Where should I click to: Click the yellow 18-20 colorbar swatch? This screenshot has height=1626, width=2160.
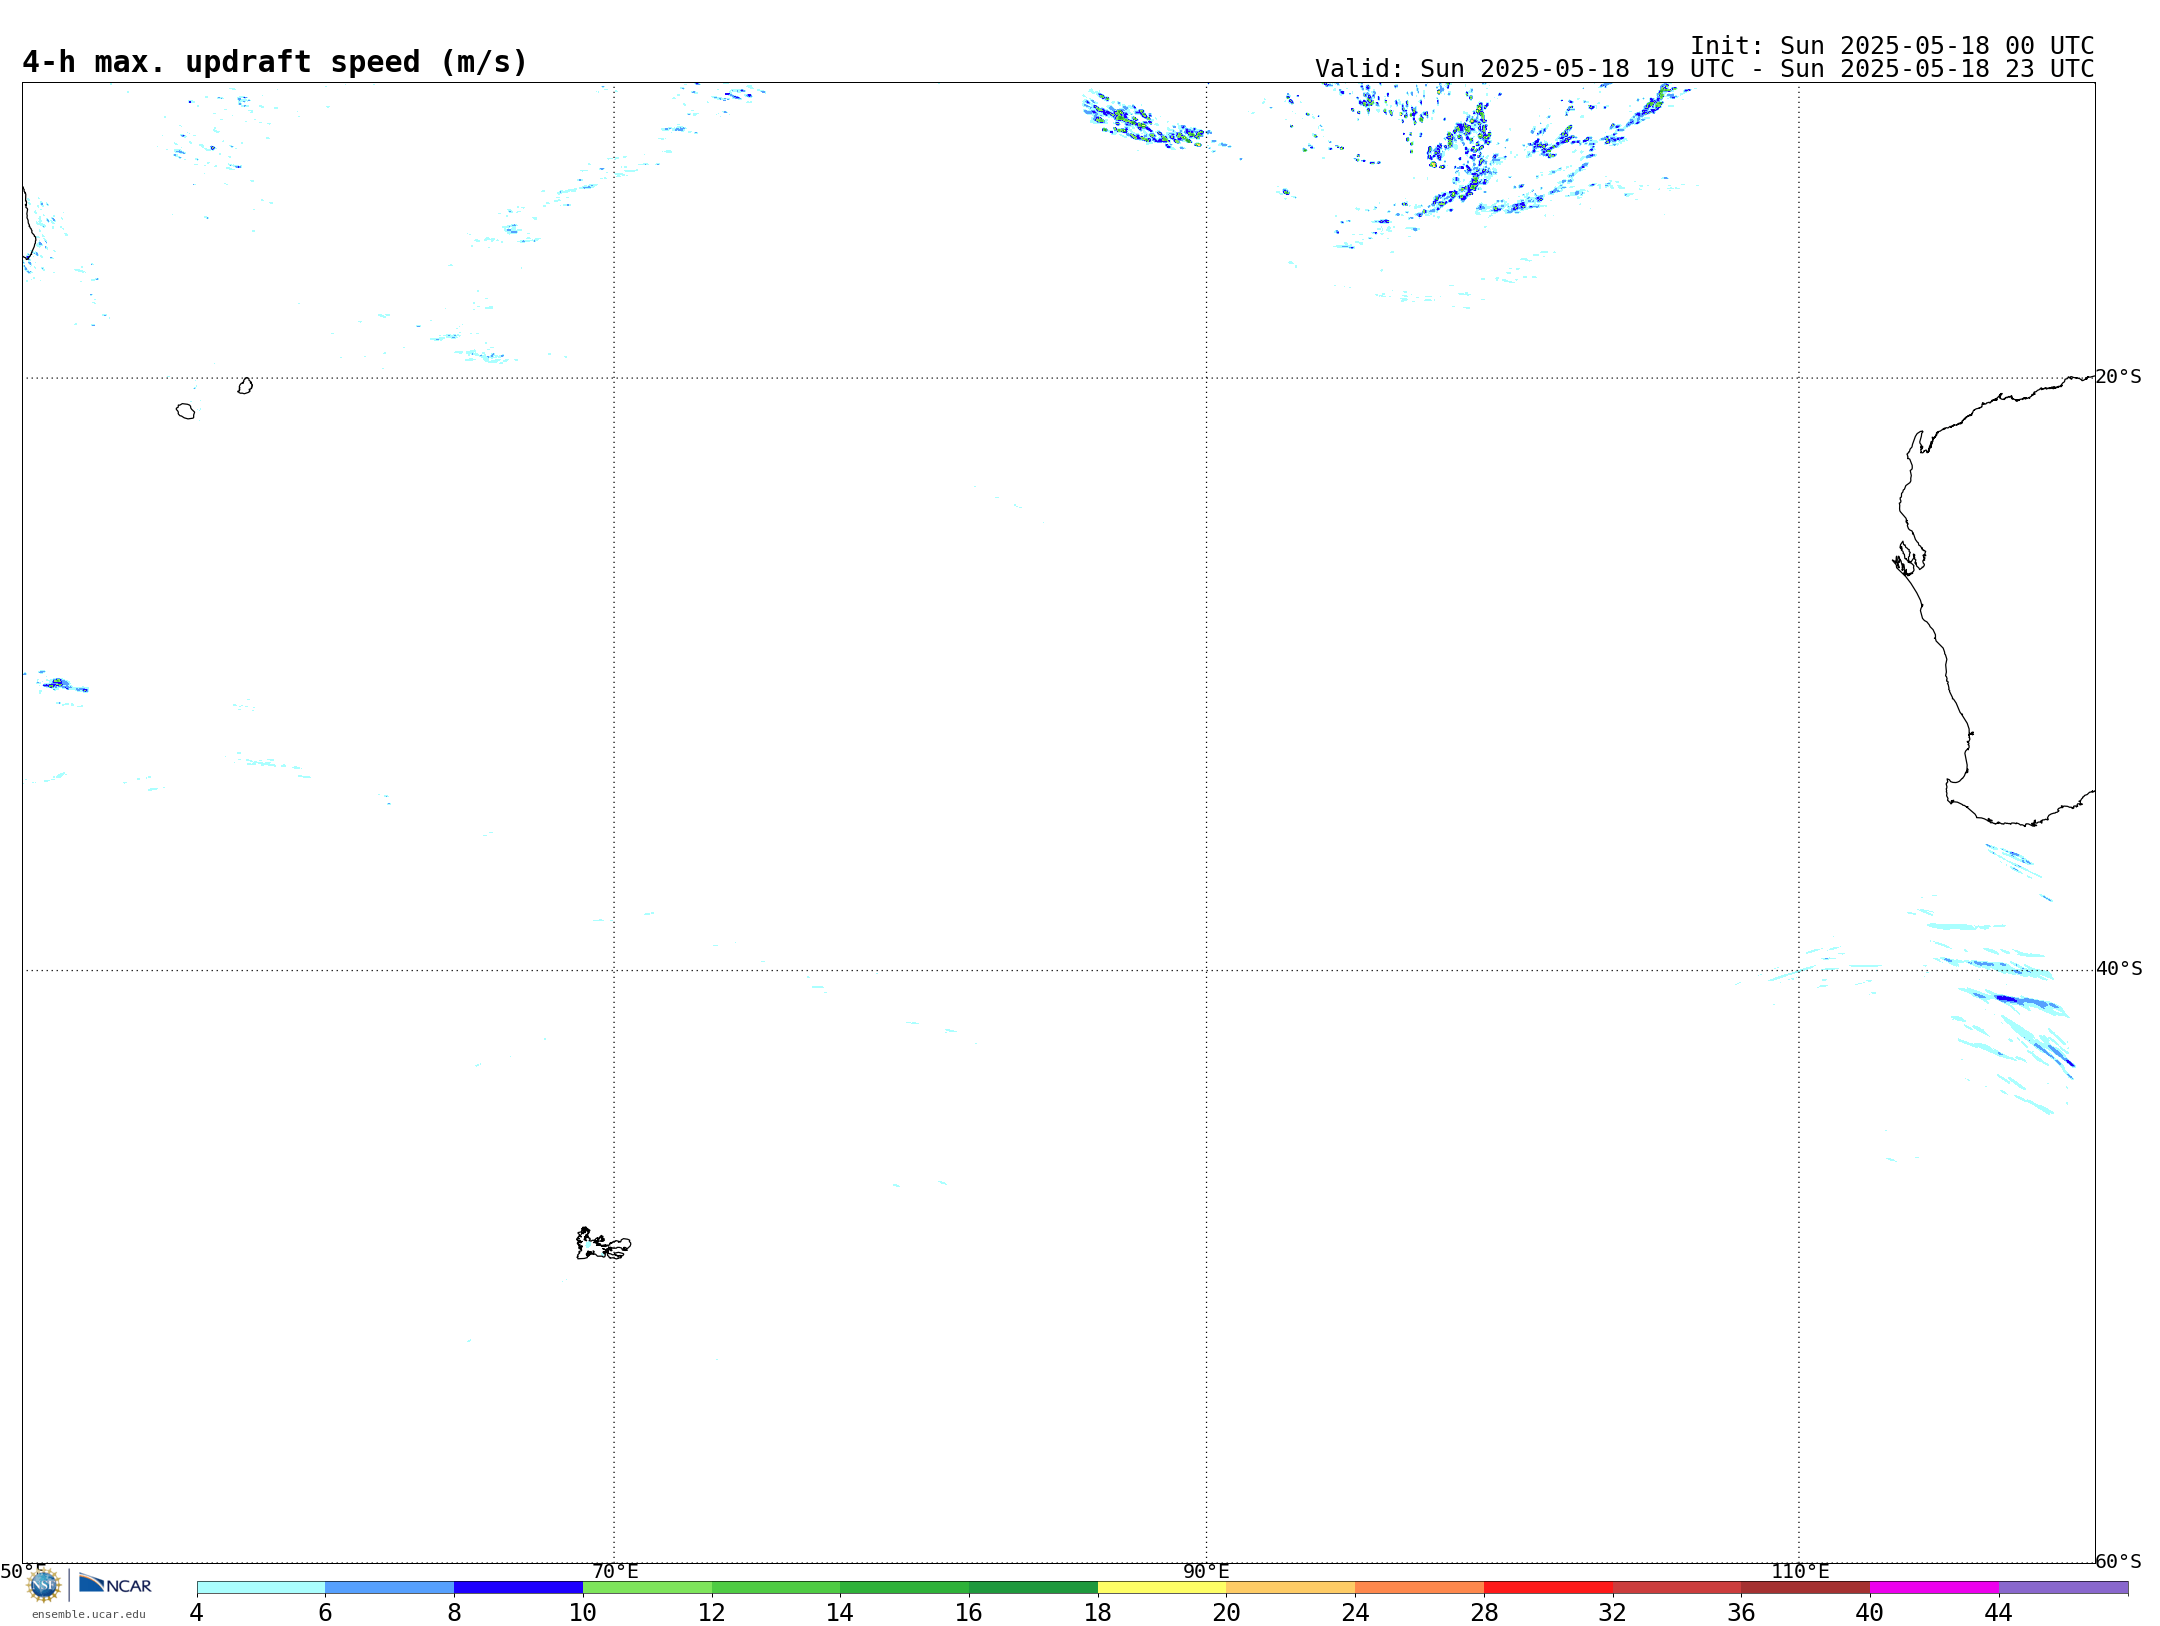point(1162,1587)
